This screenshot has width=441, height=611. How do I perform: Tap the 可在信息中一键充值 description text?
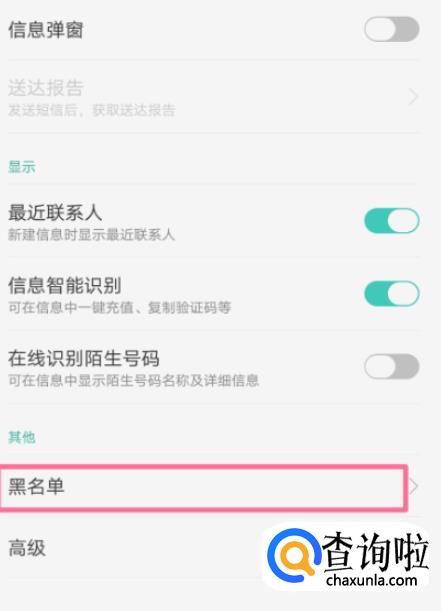[120, 307]
